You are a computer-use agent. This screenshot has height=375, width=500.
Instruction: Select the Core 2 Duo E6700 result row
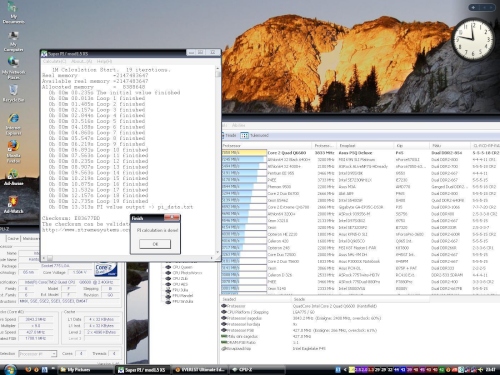[x=361, y=194]
